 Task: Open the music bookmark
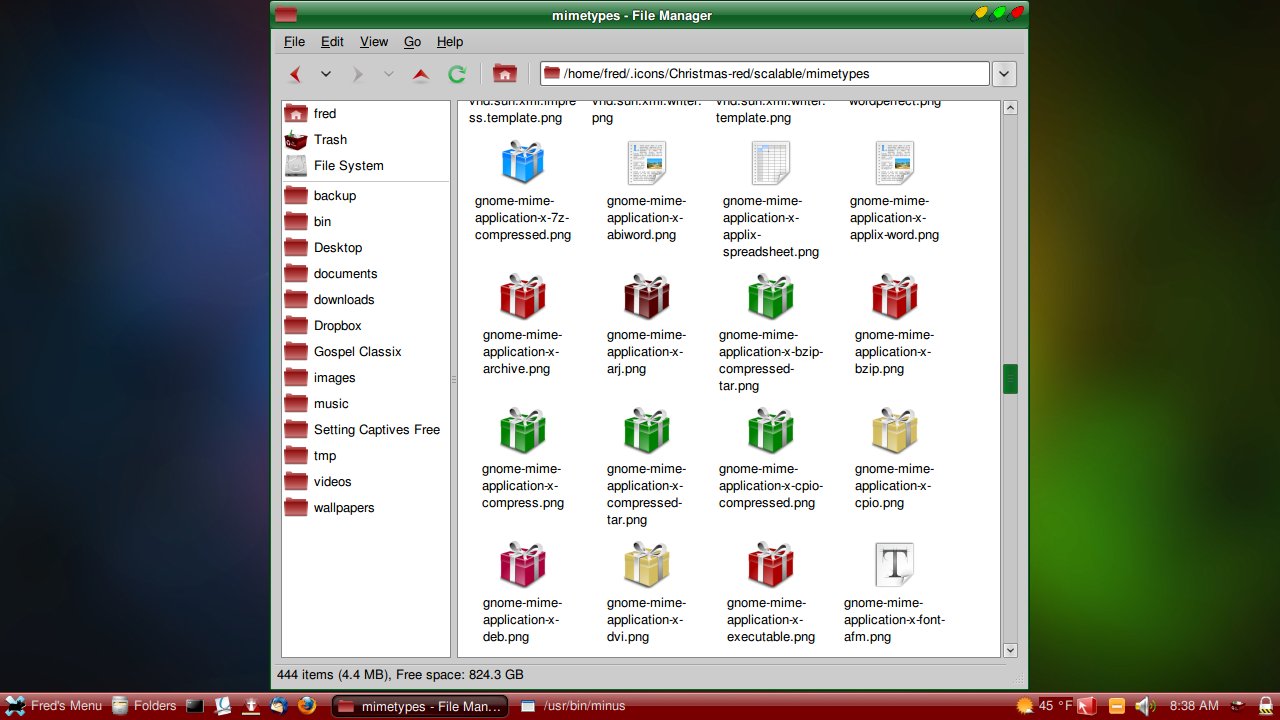(366, 404)
